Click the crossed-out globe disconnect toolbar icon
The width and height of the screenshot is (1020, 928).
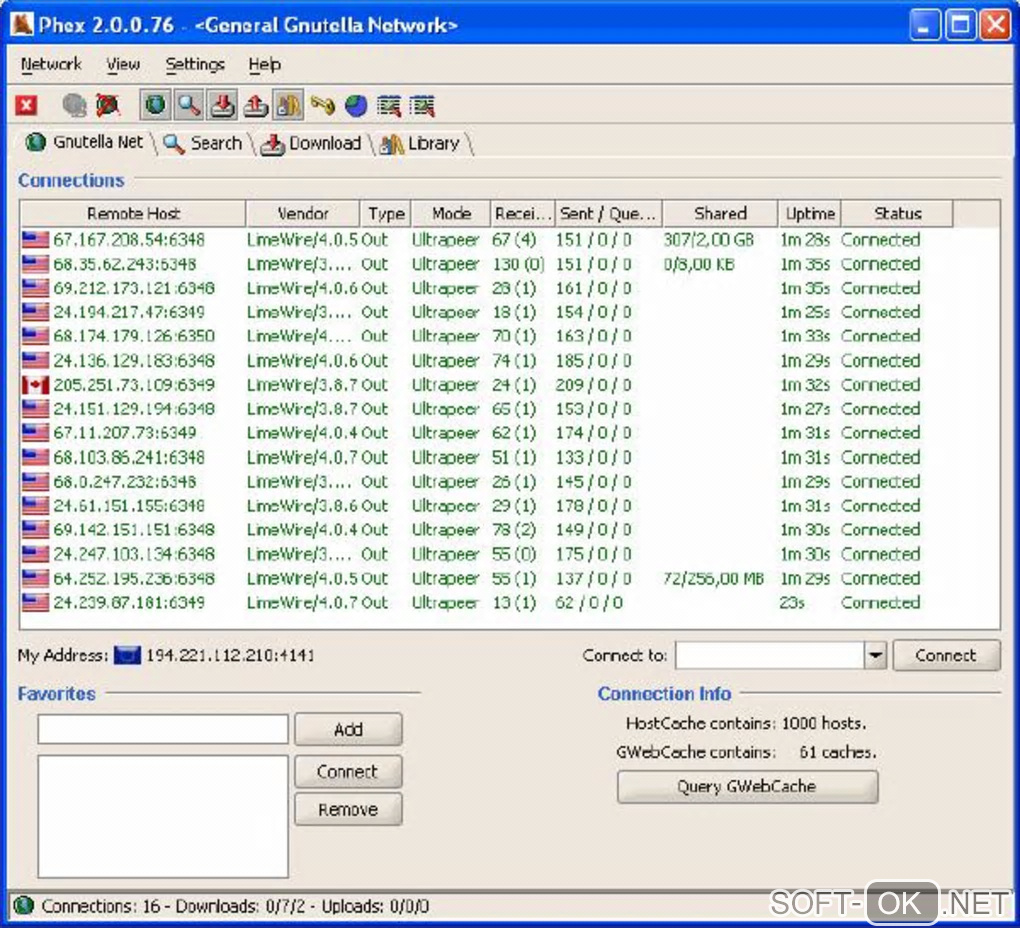[107, 105]
